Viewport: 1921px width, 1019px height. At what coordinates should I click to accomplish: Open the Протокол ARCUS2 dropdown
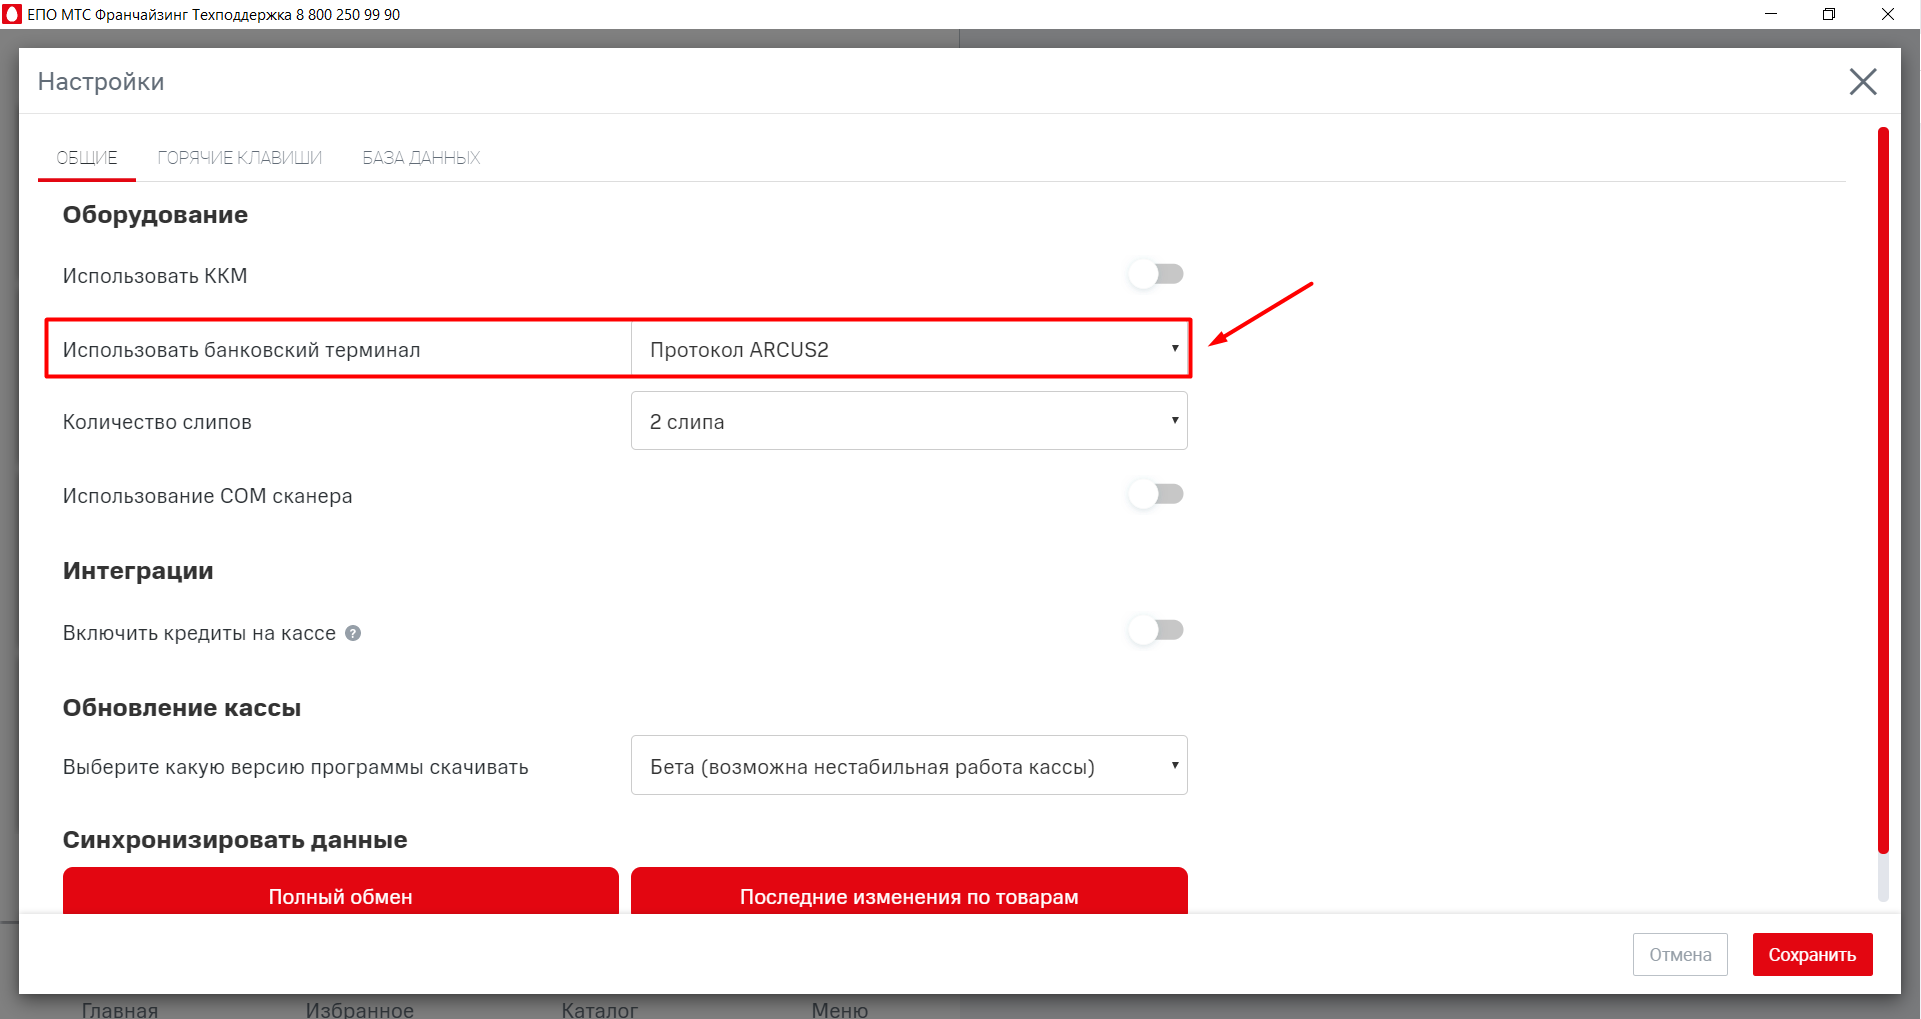pyautogui.click(x=909, y=349)
